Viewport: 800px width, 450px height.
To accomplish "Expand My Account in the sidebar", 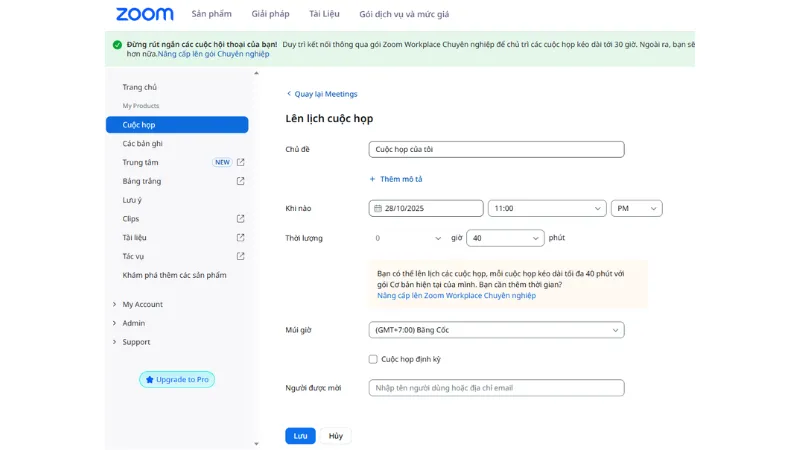I will pos(142,304).
